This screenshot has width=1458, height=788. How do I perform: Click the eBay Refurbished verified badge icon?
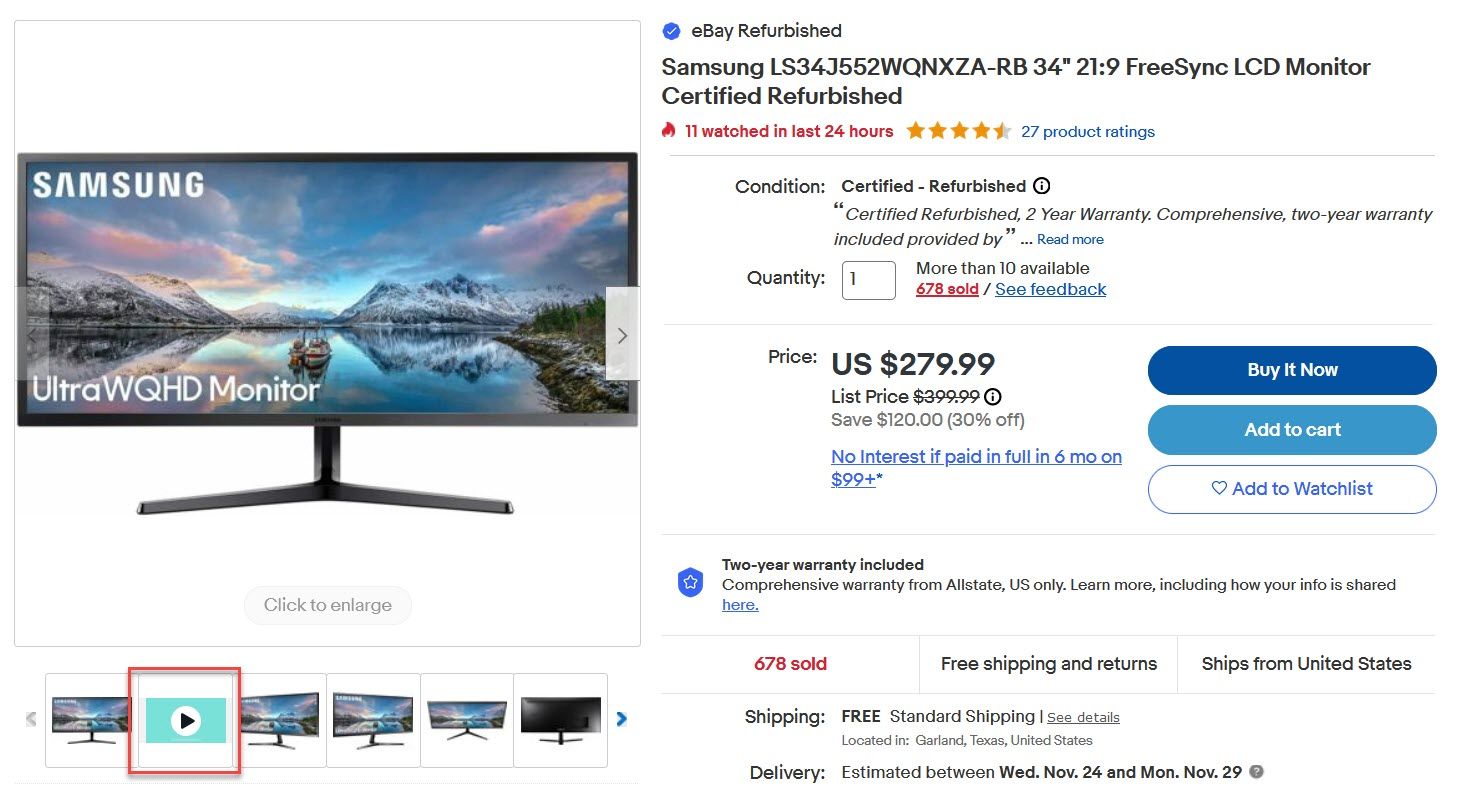(x=671, y=31)
